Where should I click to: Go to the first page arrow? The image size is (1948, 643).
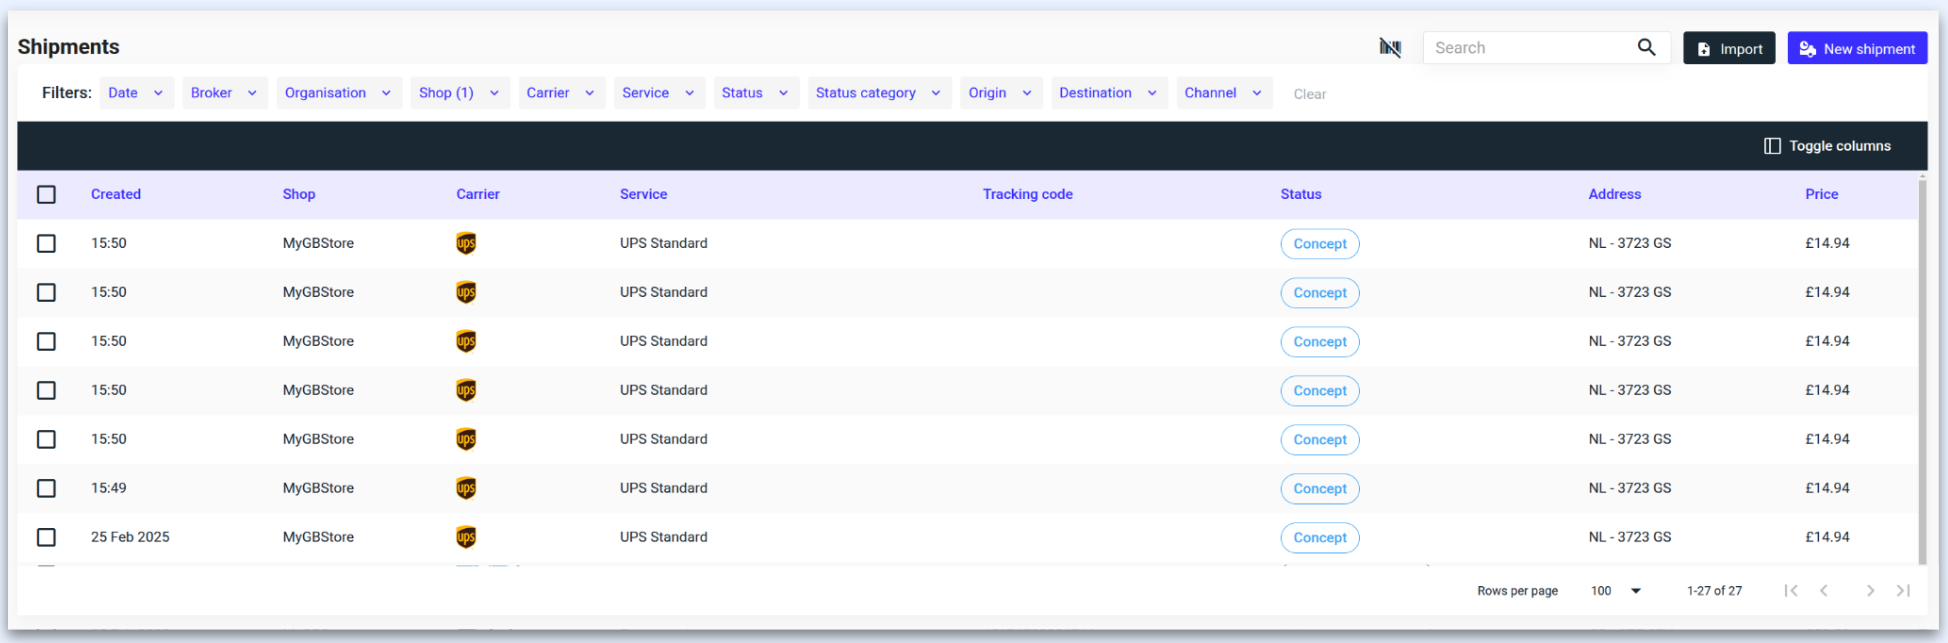(x=1791, y=591)
